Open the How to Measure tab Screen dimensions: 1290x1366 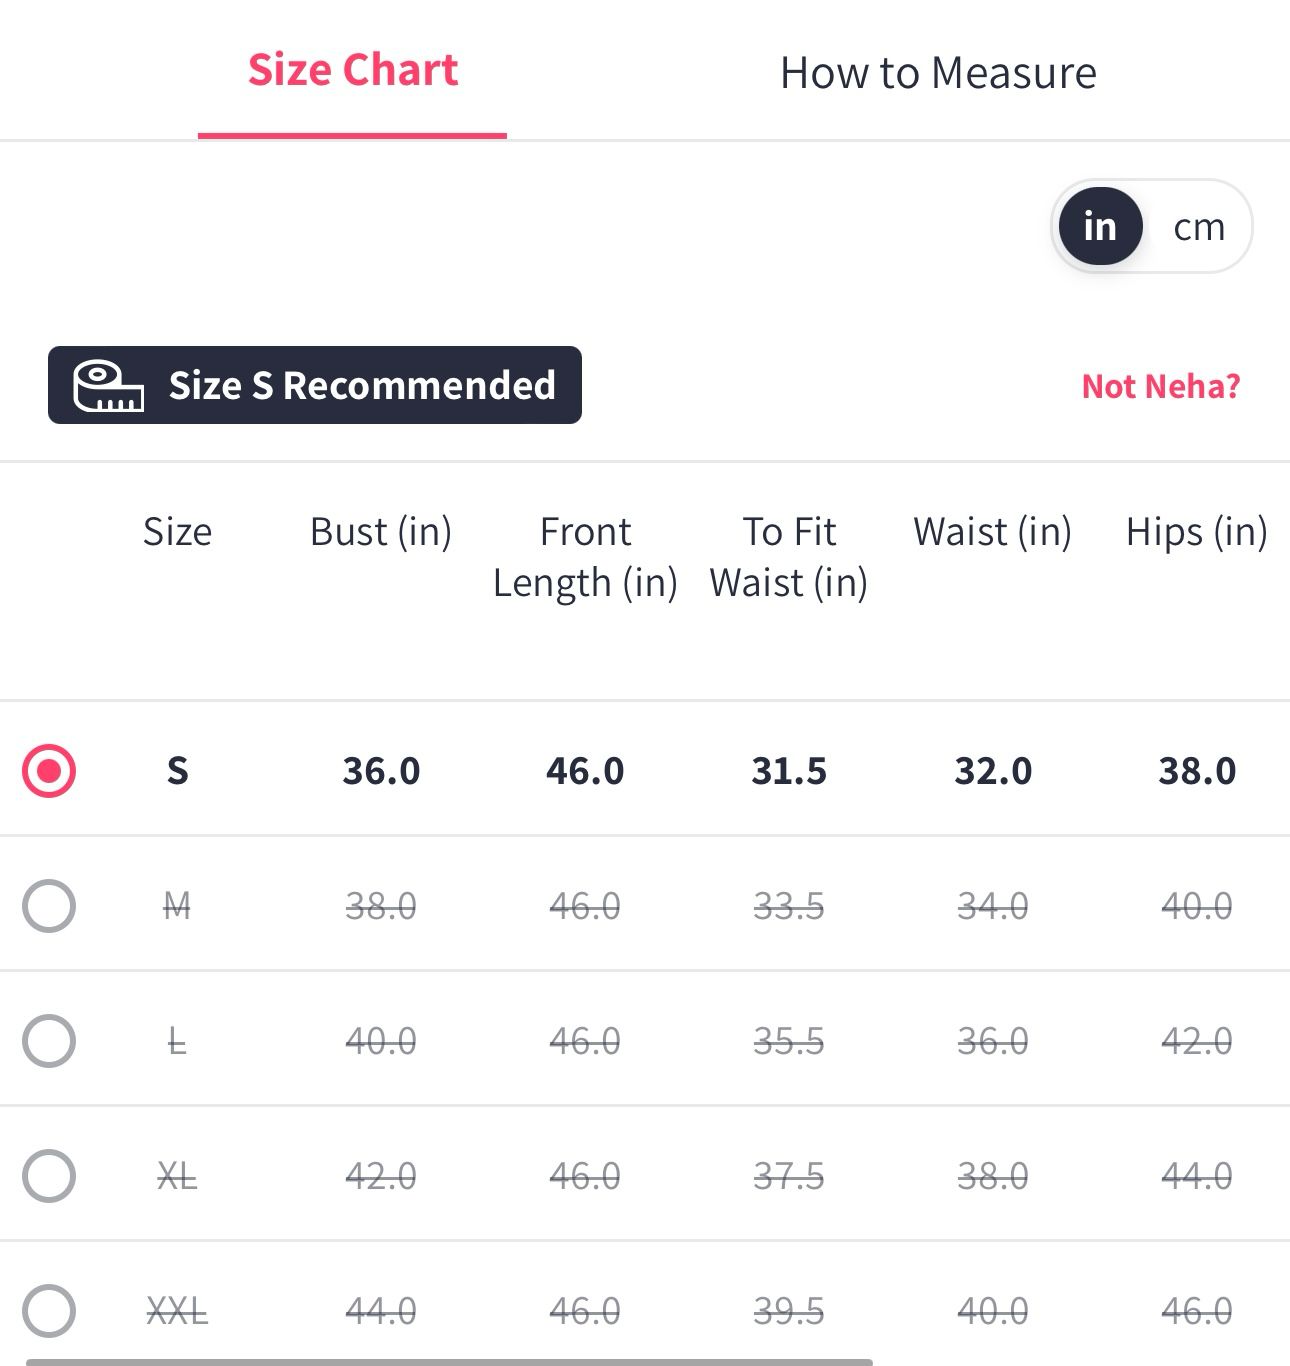pos(938,73)
